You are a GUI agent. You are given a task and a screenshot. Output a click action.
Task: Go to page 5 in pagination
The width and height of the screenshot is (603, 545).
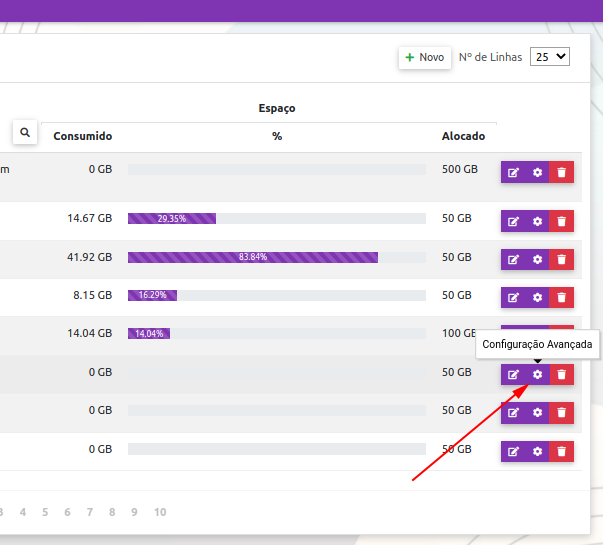click(45, 512)
